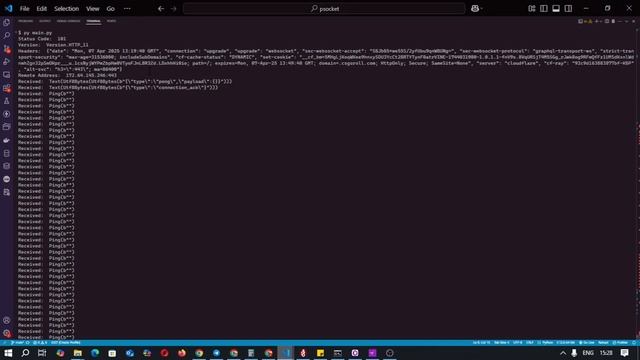Switch to the Ports panel tab
The width and height of the screenshot is (640, 360).
point(111,21)
